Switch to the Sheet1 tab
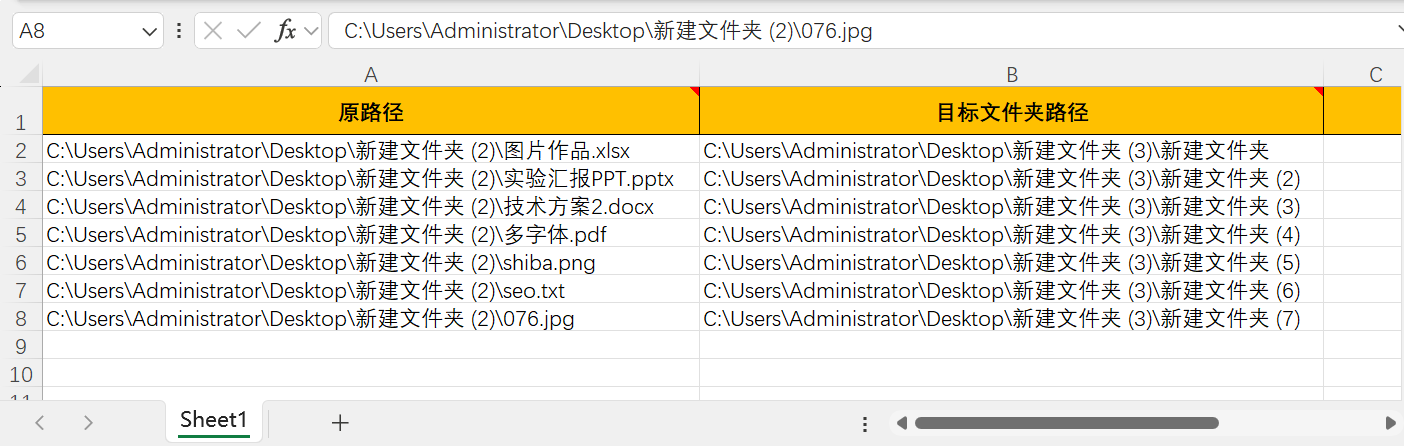The height and width of the screenshot is (446, 1404). tap(213, 420)
